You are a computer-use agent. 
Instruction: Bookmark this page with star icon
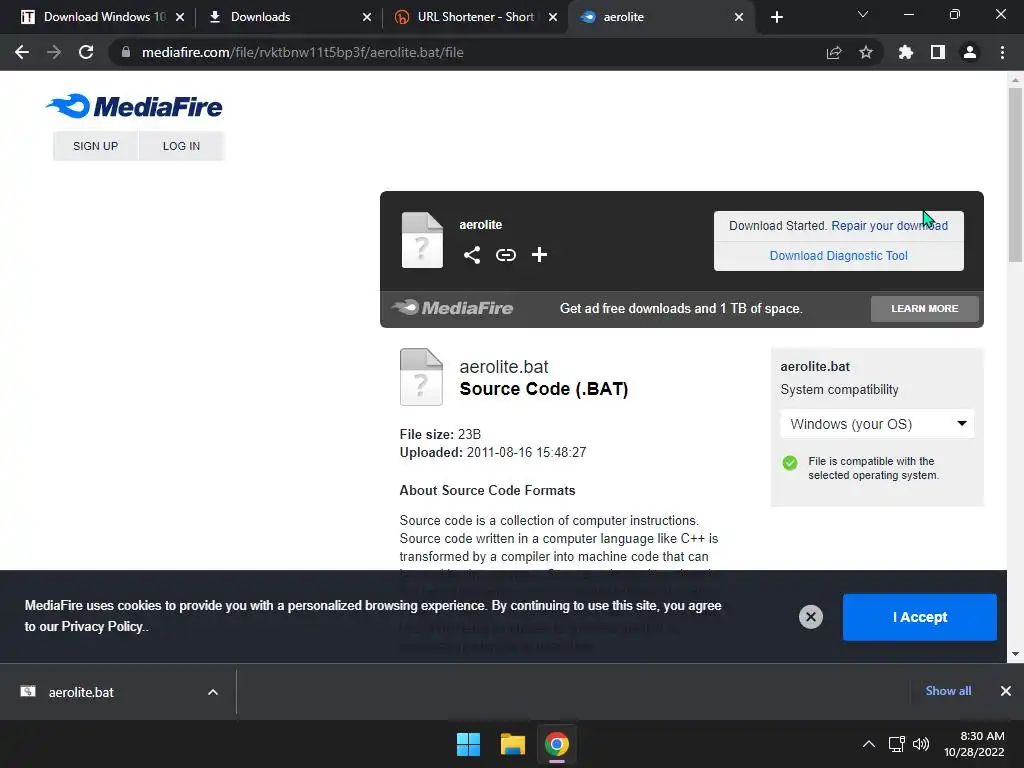coord(866,52)
